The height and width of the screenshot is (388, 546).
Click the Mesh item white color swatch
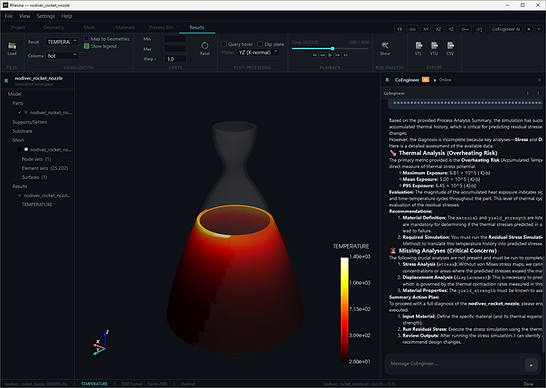tap(26, 149)
